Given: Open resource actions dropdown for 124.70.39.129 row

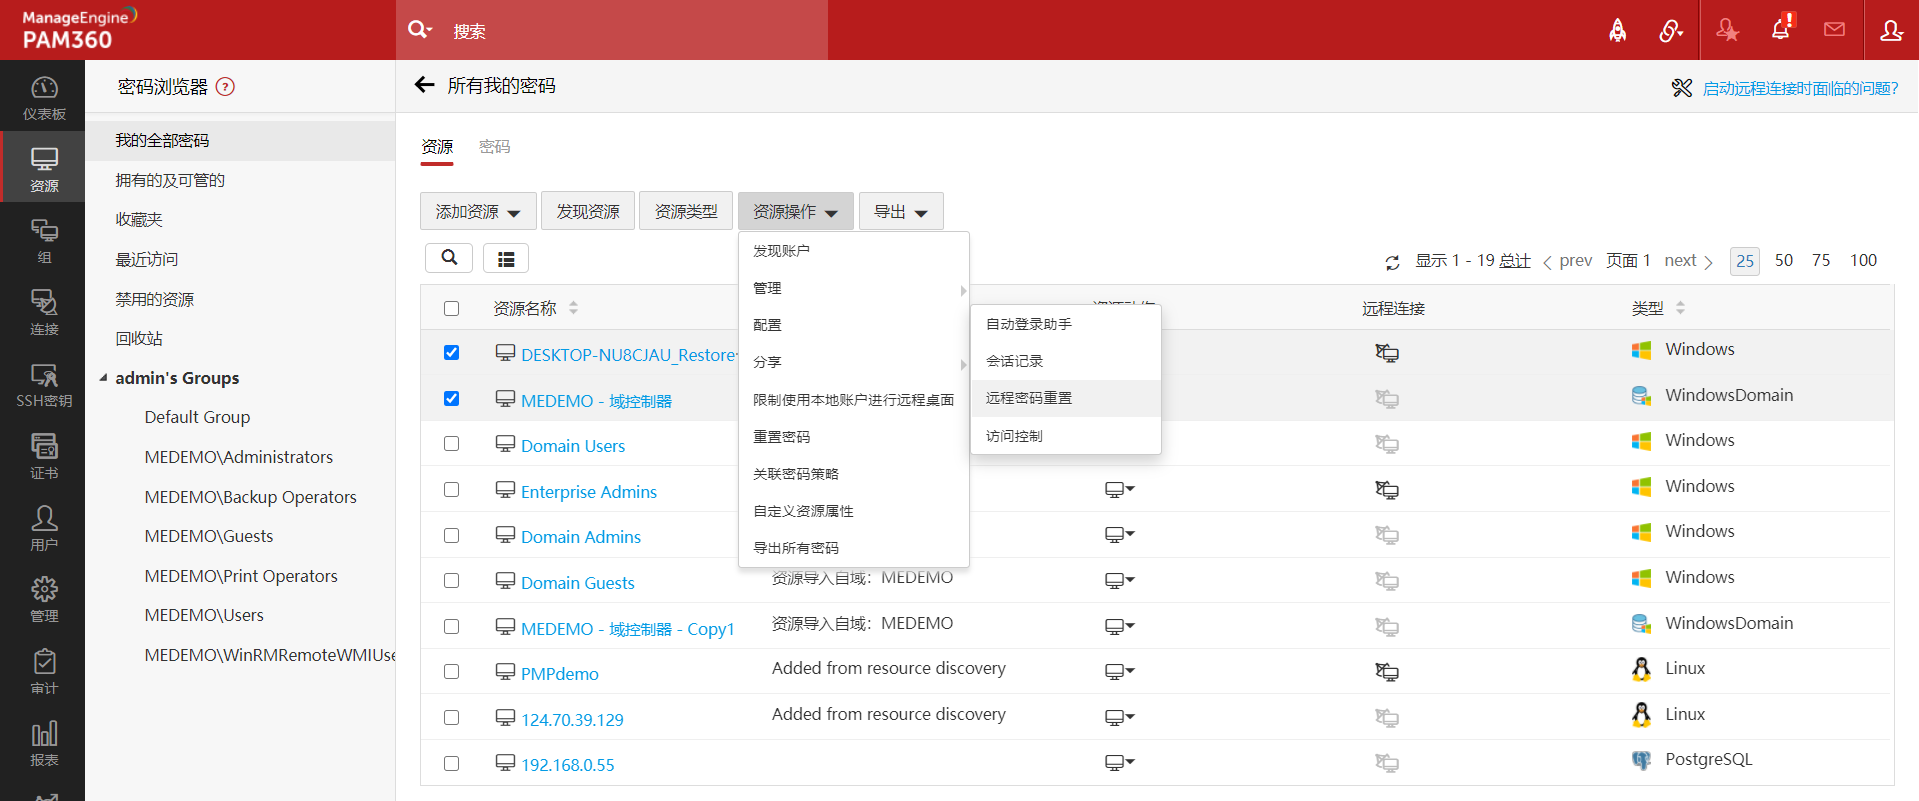Looking at the screenshot, I should click(x=1120, y=717).
